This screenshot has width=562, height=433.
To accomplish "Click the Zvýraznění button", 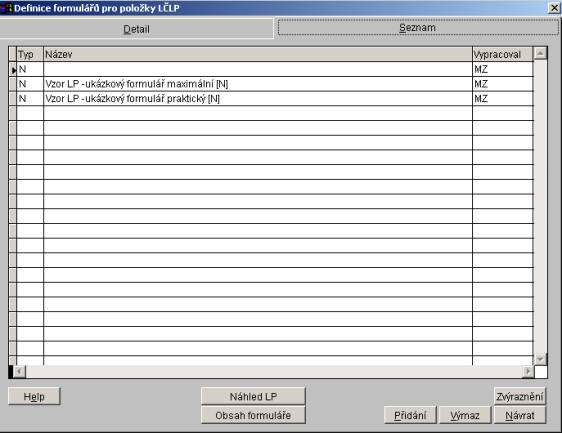I will (520, 396).
